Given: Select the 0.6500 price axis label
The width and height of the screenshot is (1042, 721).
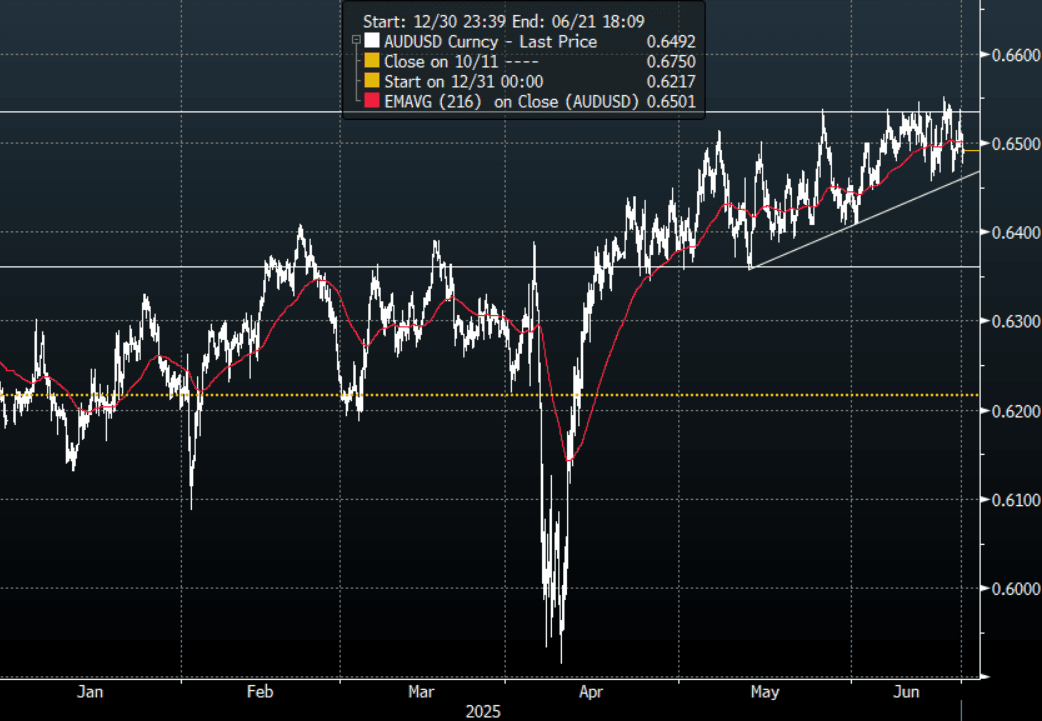Looking at the screenshot, I should coord(1015,144).
